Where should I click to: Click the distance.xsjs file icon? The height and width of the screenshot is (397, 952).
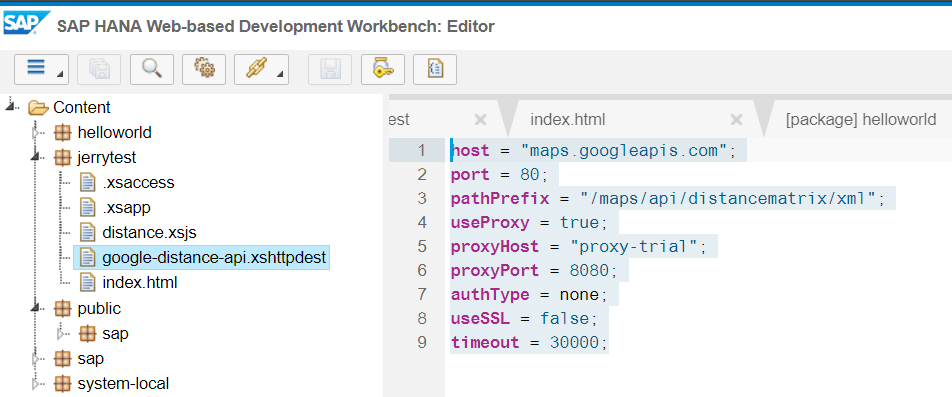tap(89, 232)
